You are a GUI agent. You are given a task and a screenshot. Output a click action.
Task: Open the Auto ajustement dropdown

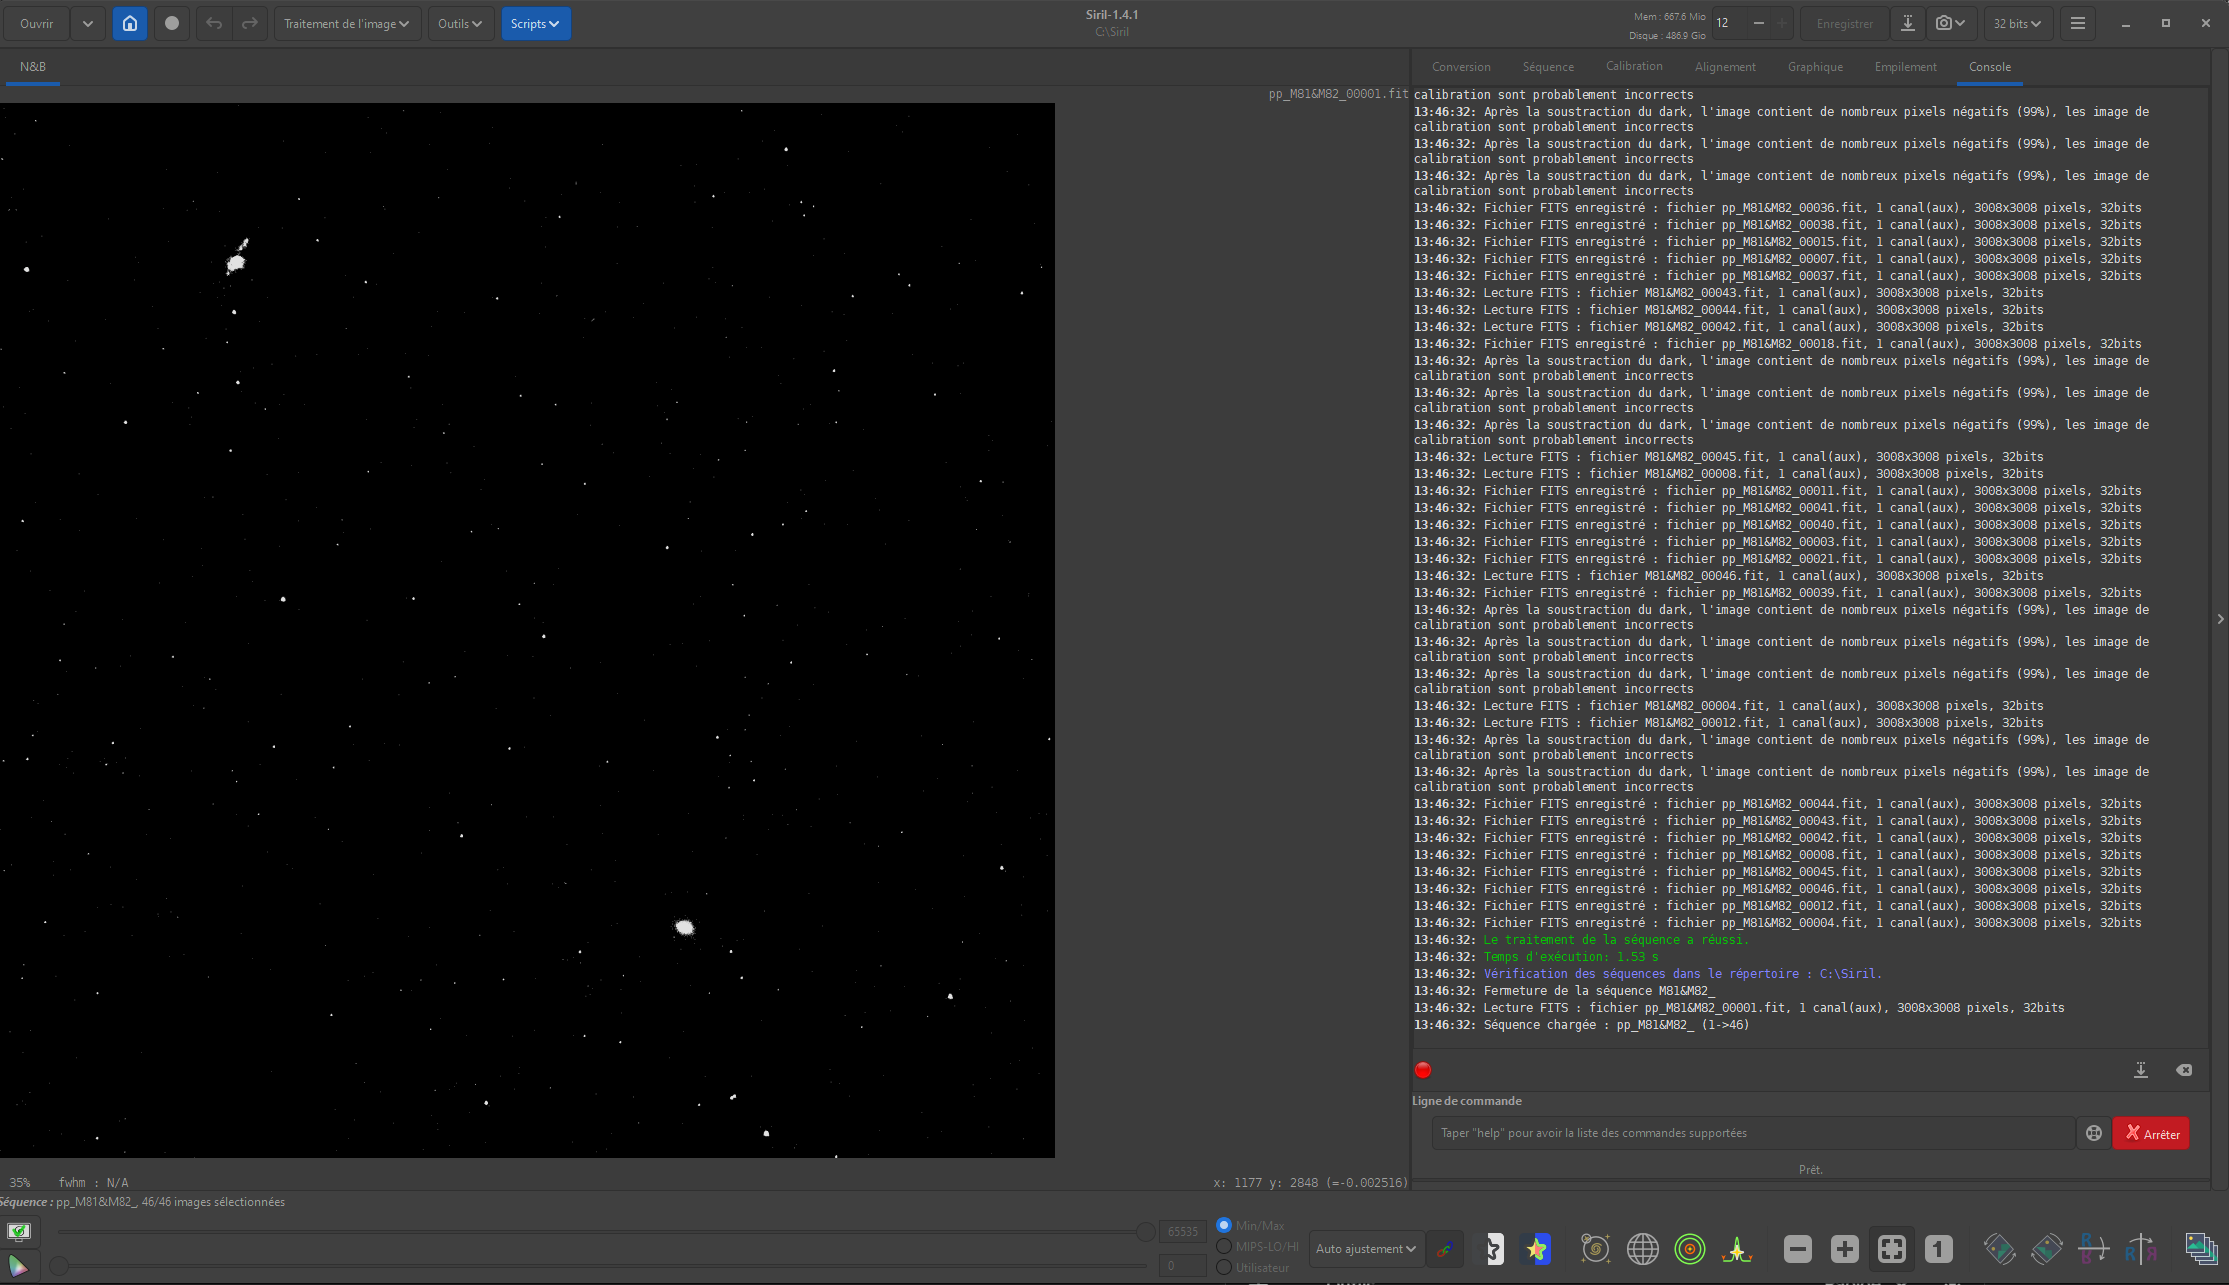[x=1365, y=1248]
